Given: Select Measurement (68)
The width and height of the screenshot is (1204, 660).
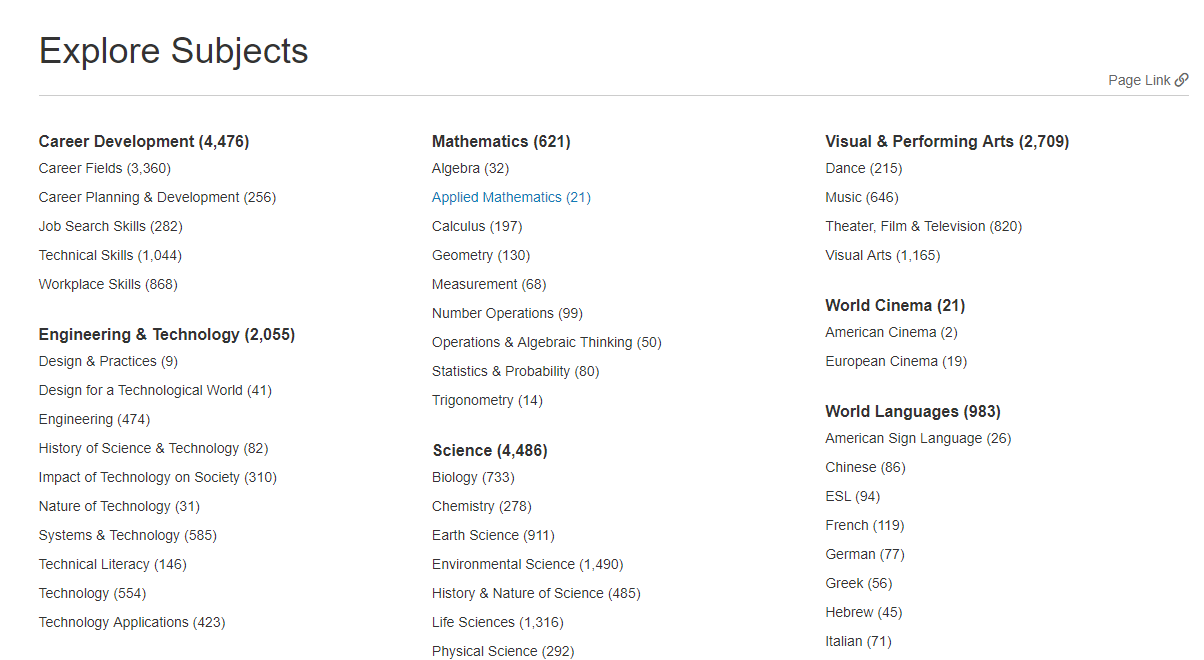Looking at the screenshot, I should (x=489, y=284).
